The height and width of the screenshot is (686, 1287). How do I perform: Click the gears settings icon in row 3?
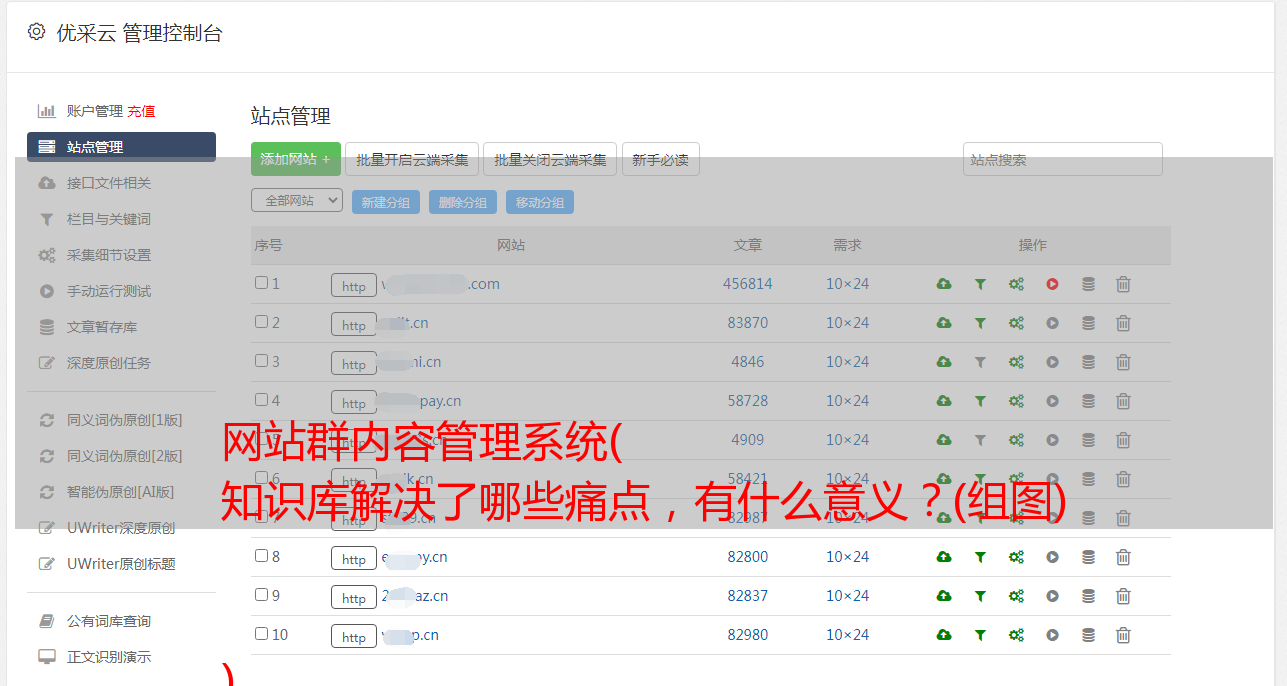tap(1016, 362)
